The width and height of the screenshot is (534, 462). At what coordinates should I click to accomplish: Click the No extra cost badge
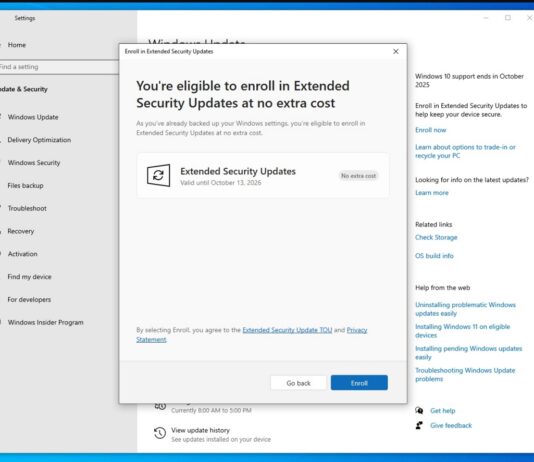click(358, 176)
